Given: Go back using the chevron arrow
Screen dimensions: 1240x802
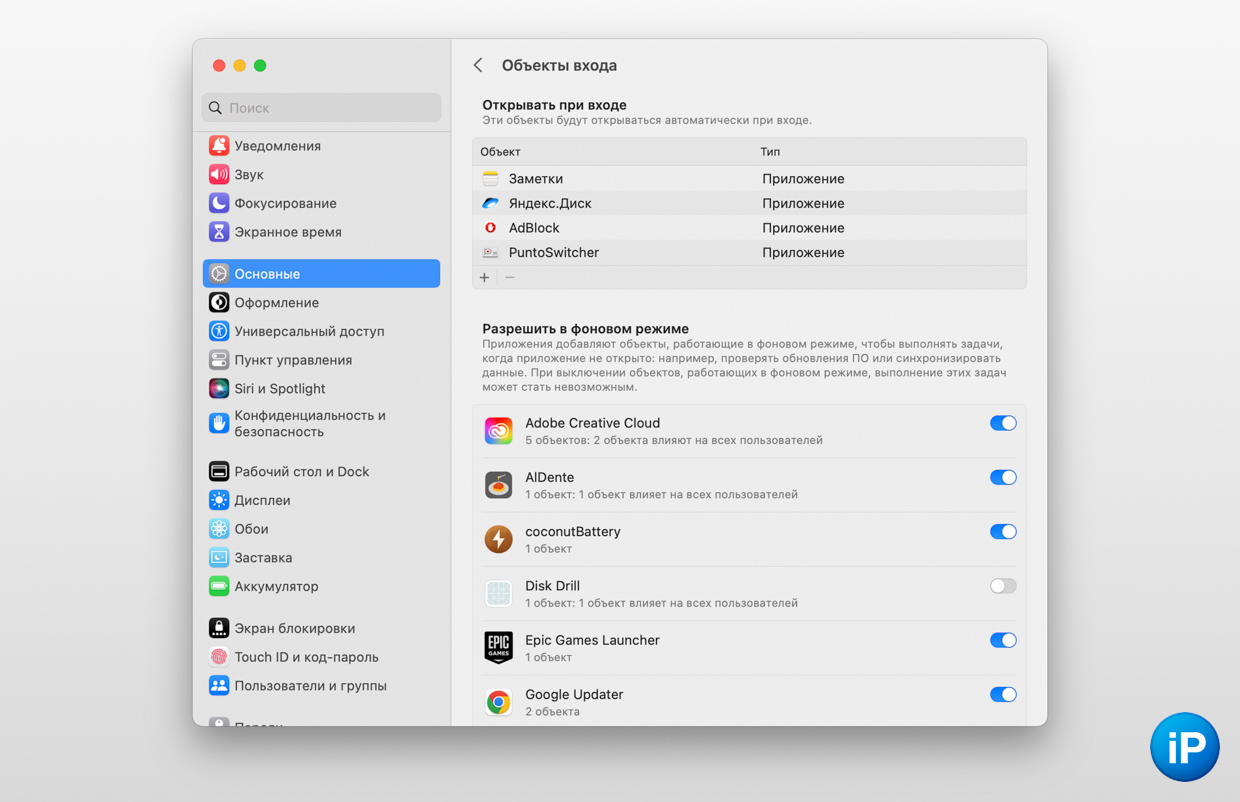Looking at the screenshot, I should (478, 65).
